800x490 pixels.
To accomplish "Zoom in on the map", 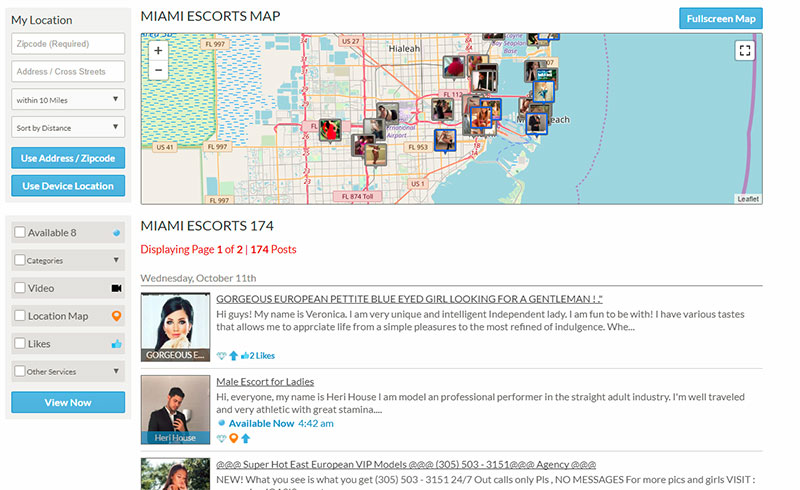I will [x=158, y=51].
